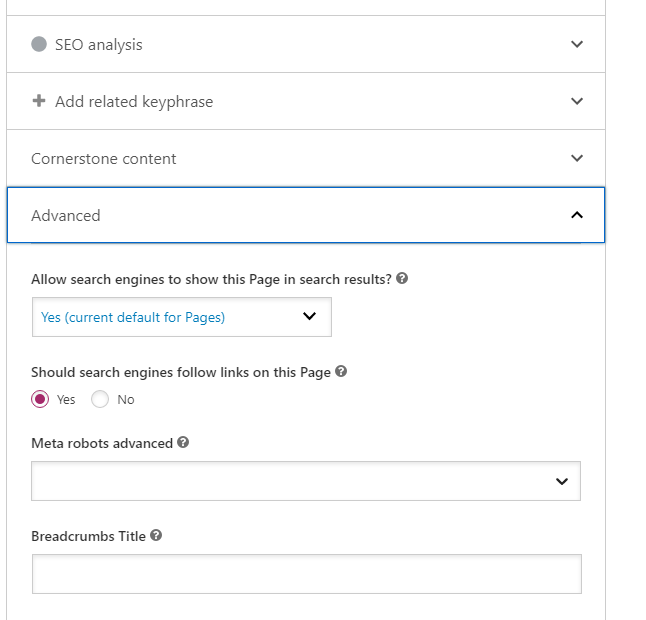Open help for Allow search engines question
Viewport: 646px width, 620px height.
click(402, 278)
